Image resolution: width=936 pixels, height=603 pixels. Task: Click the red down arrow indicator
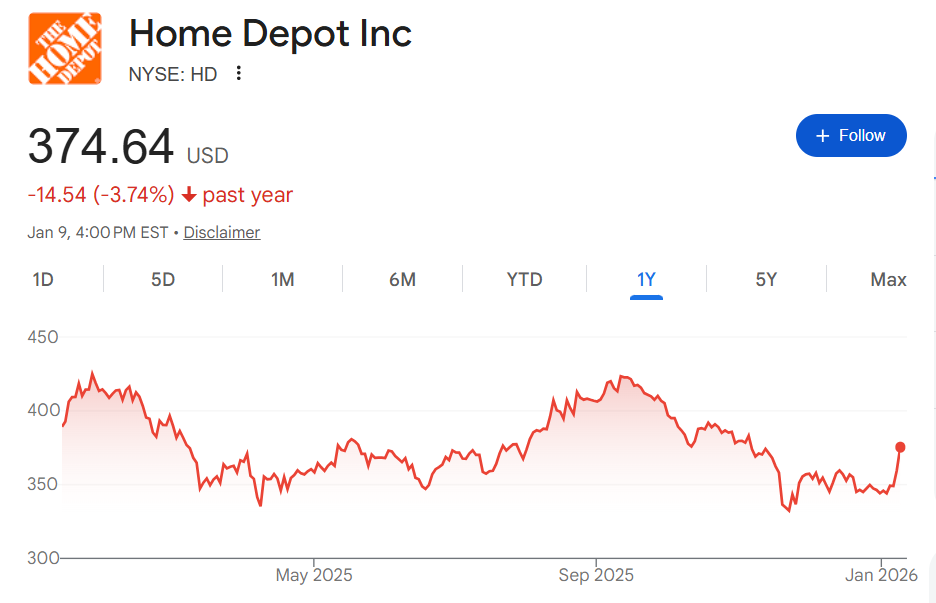coord(189,195)
